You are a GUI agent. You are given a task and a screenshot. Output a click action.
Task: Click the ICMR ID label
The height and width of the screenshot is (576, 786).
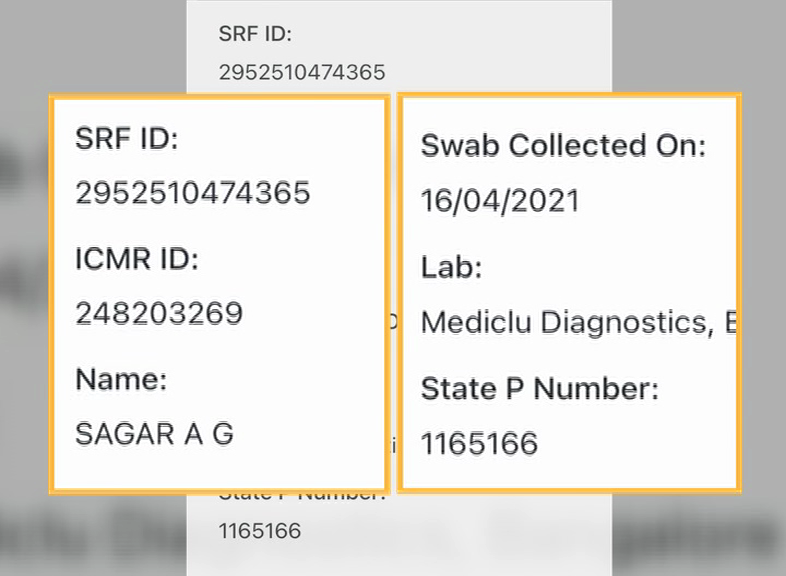[x=137, y=259]
